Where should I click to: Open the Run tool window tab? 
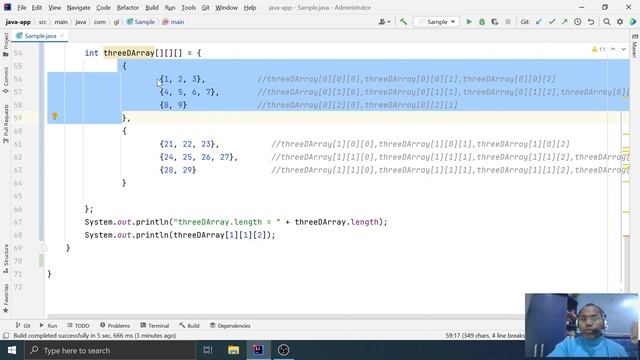(x=48, y=325)
